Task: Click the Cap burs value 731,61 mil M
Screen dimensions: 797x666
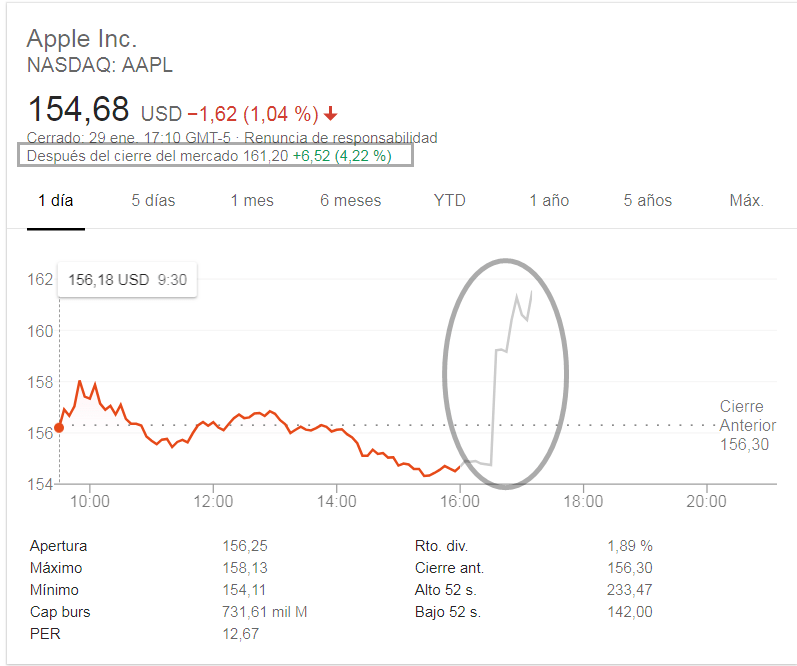Action: pos(265,611)
